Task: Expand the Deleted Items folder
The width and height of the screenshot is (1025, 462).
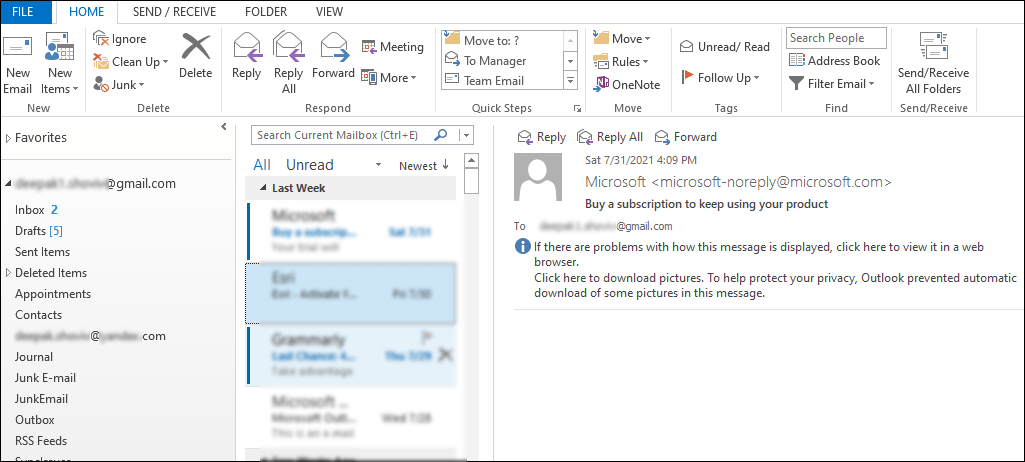Action: 8,272
